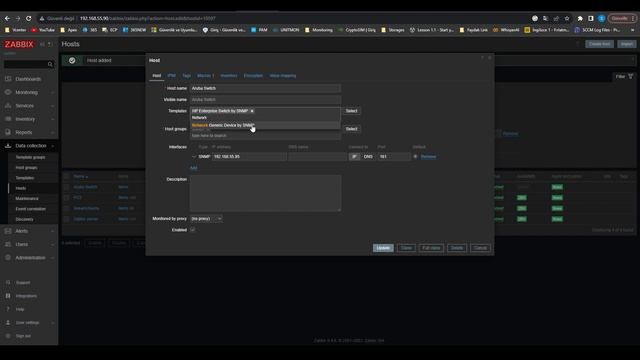The width and height of the screenshot is (640, 360).
Task: Click the Zabbix logo in the sidebar
Action: click(x=19, y=44)
